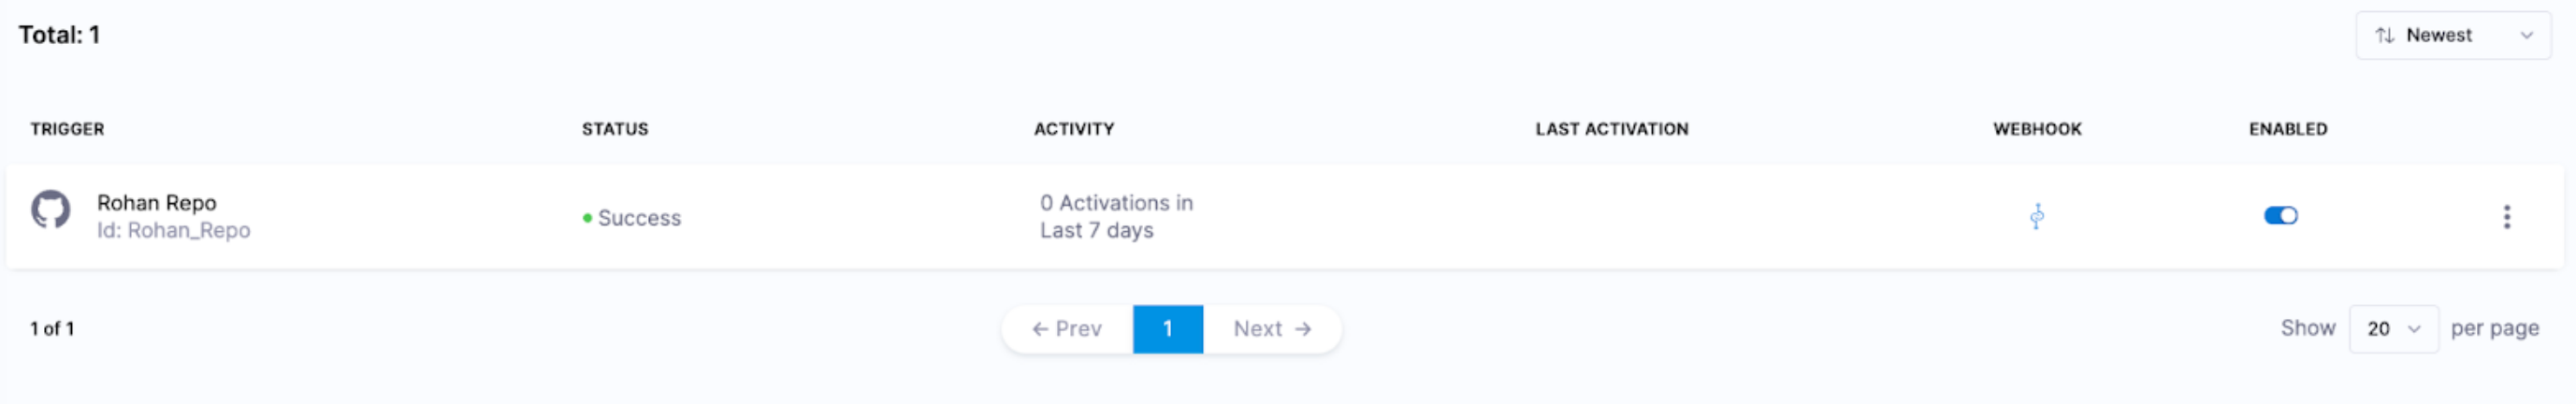Click the chevron in the Newest dropdown
2576x404 pixels.
[x=2527, y=36]
